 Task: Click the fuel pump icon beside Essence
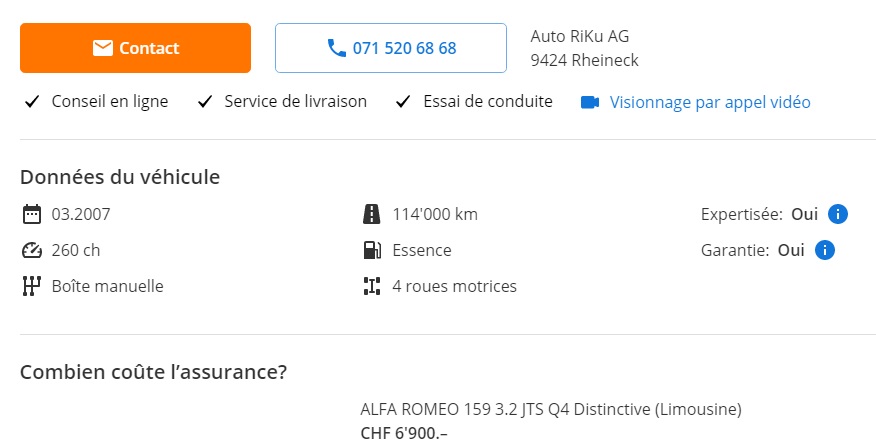pyautogui.click(x=372, y=250)
